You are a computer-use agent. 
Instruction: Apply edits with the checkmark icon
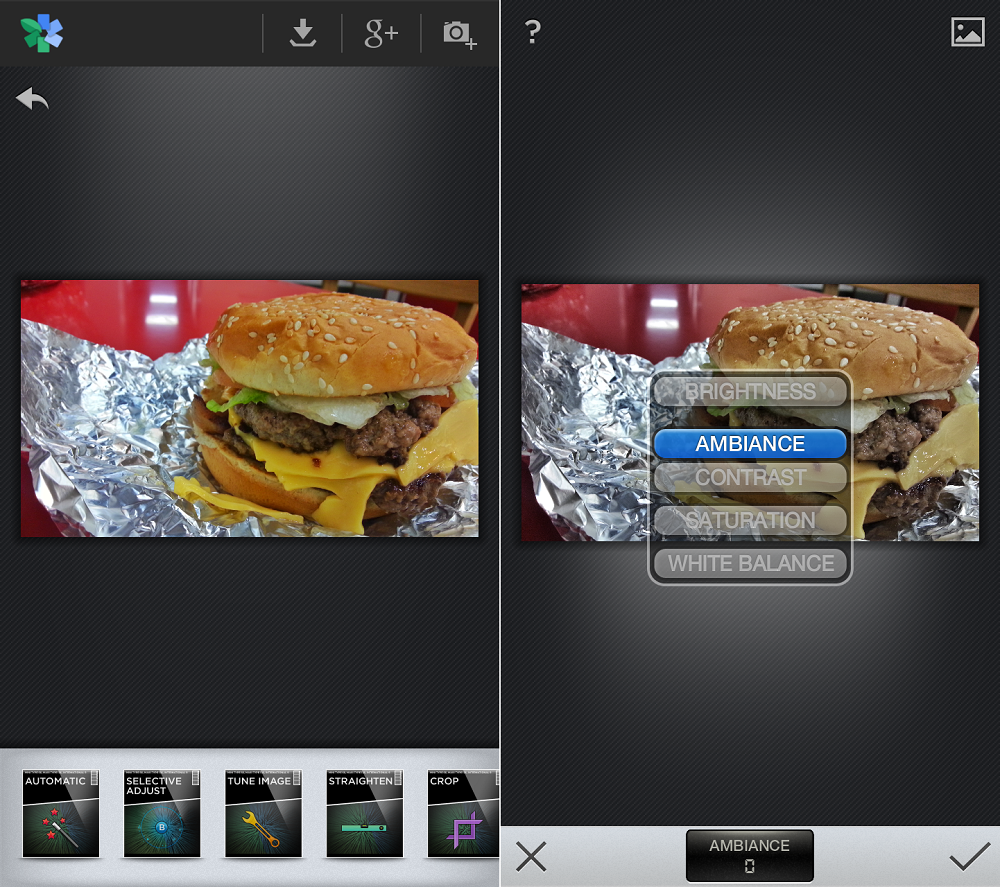[x=969, y=856]
